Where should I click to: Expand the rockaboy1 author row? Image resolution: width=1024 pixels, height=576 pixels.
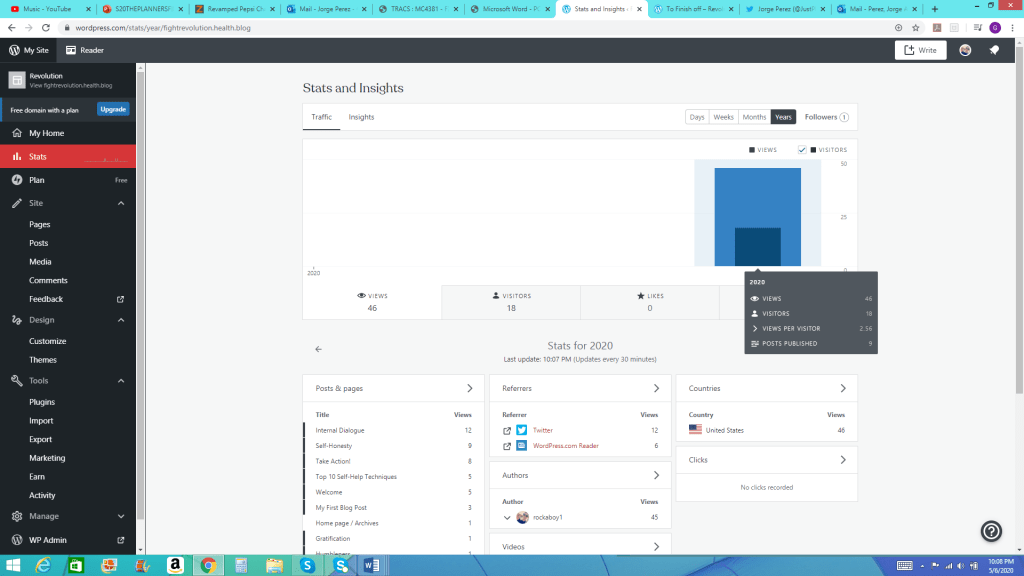click(x=507, y=517)
